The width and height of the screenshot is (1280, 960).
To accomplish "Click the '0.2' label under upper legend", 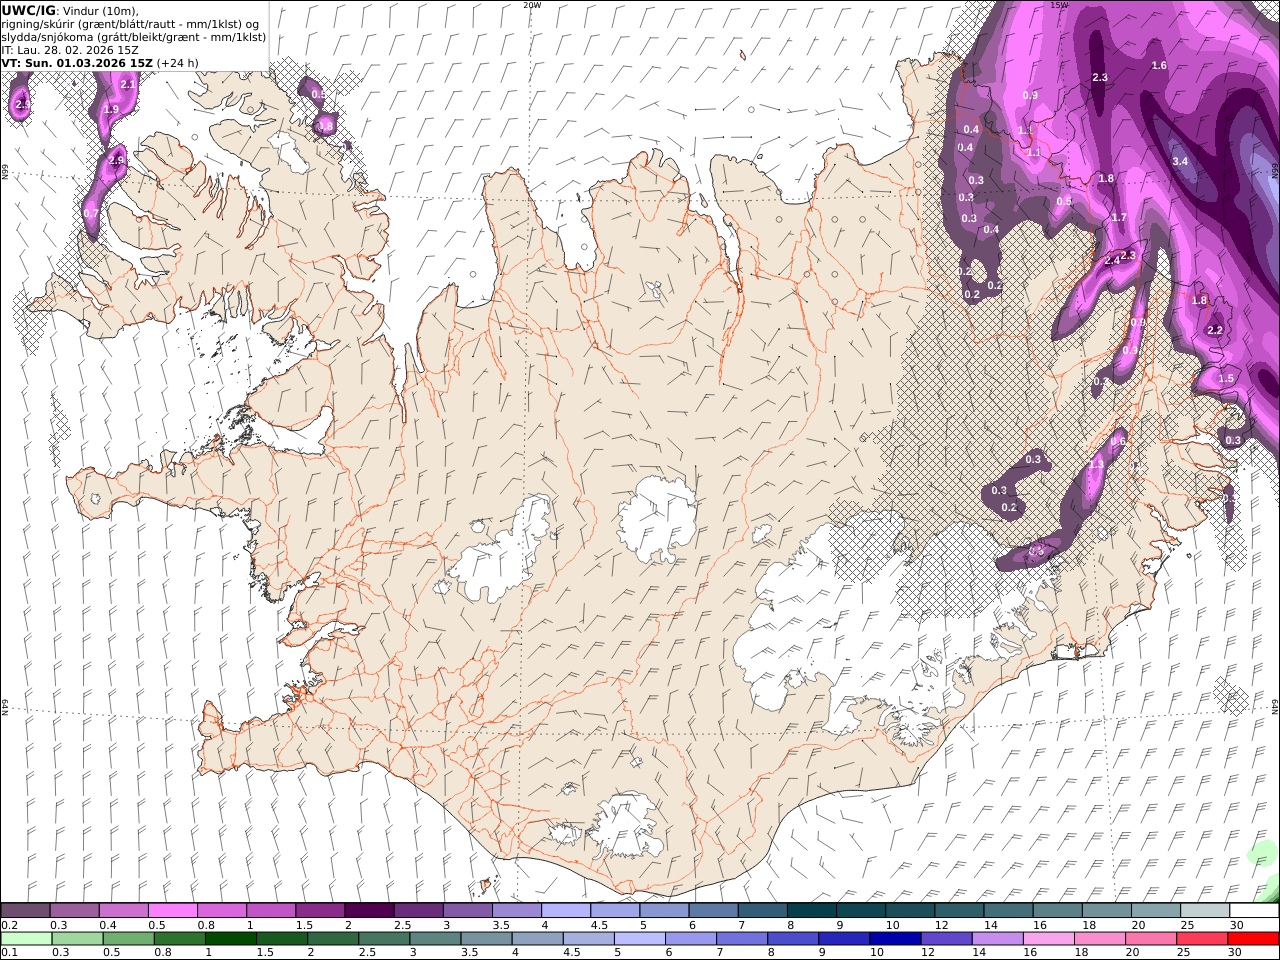I will (x=8, y=925).
